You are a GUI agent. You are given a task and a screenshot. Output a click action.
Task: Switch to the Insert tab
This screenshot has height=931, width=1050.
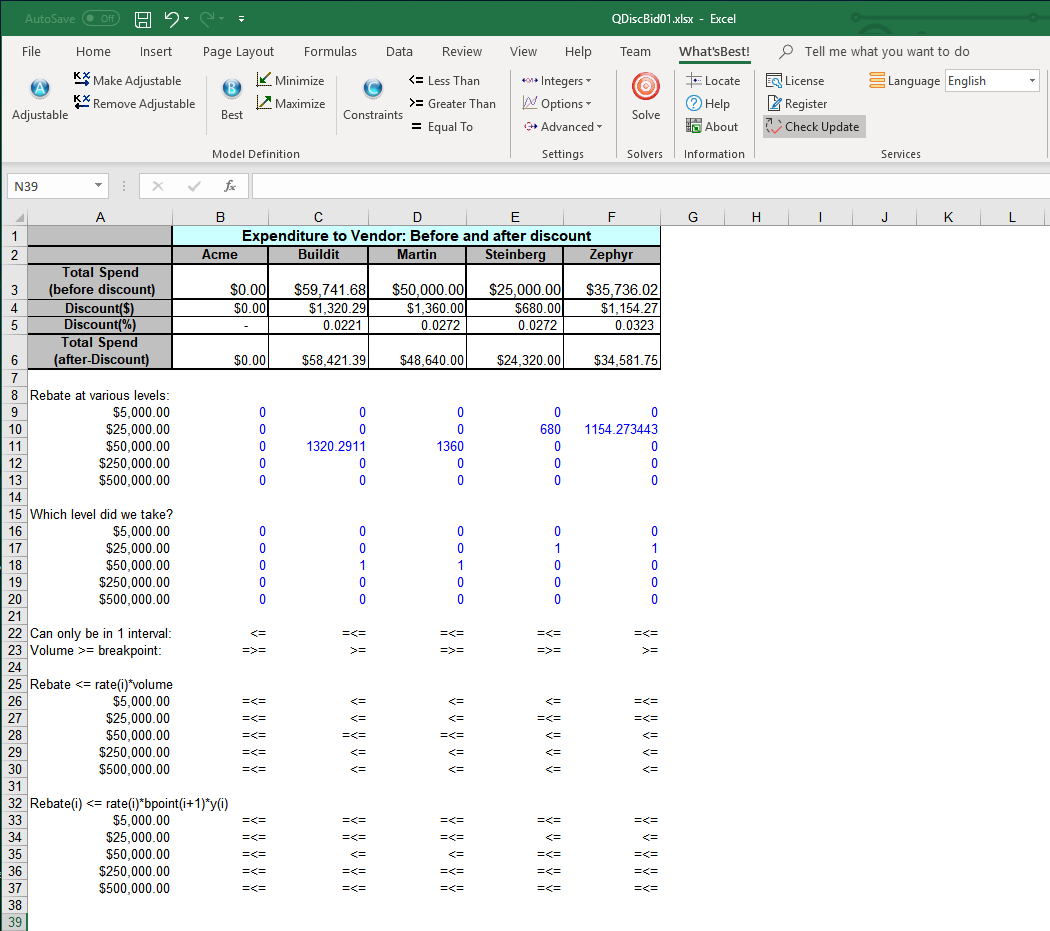(155, 52)
